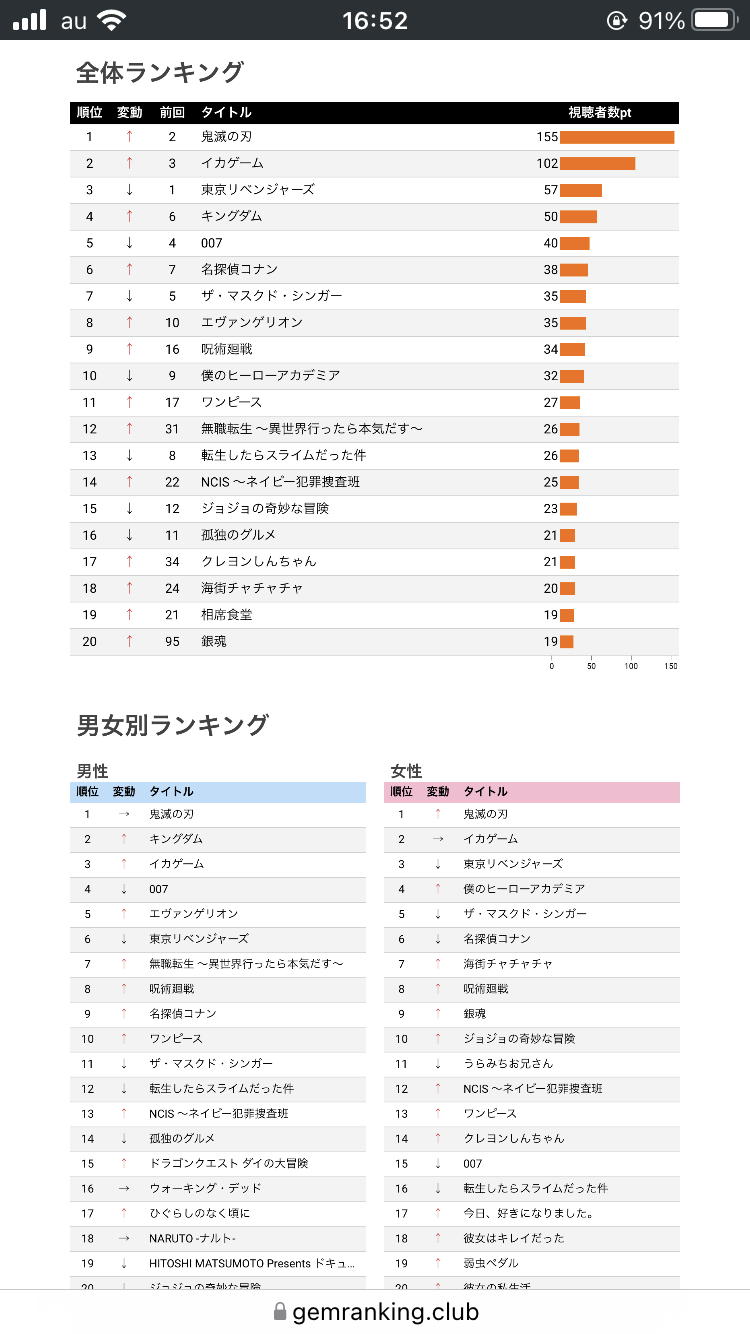Click the 変動 header in the male table
750x1334 pixels.
tap(124, 791)
